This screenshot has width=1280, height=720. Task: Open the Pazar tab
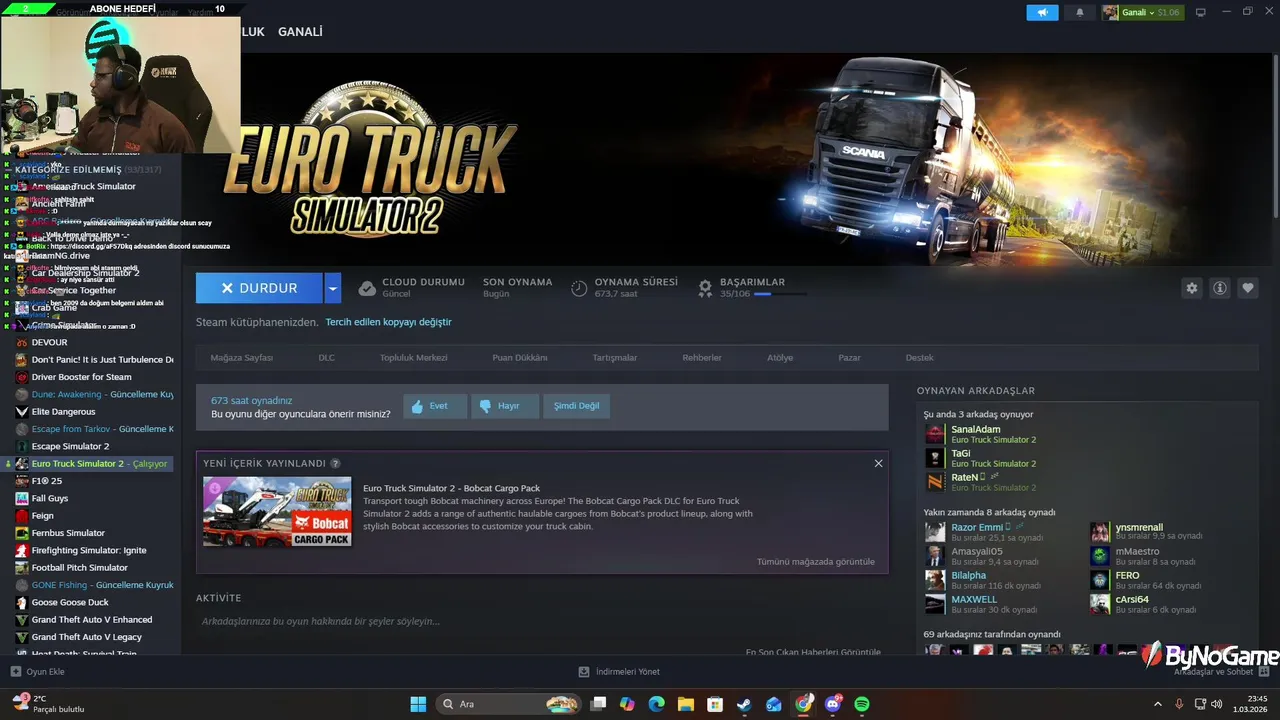pyautogui.click(x=849, y=357)
